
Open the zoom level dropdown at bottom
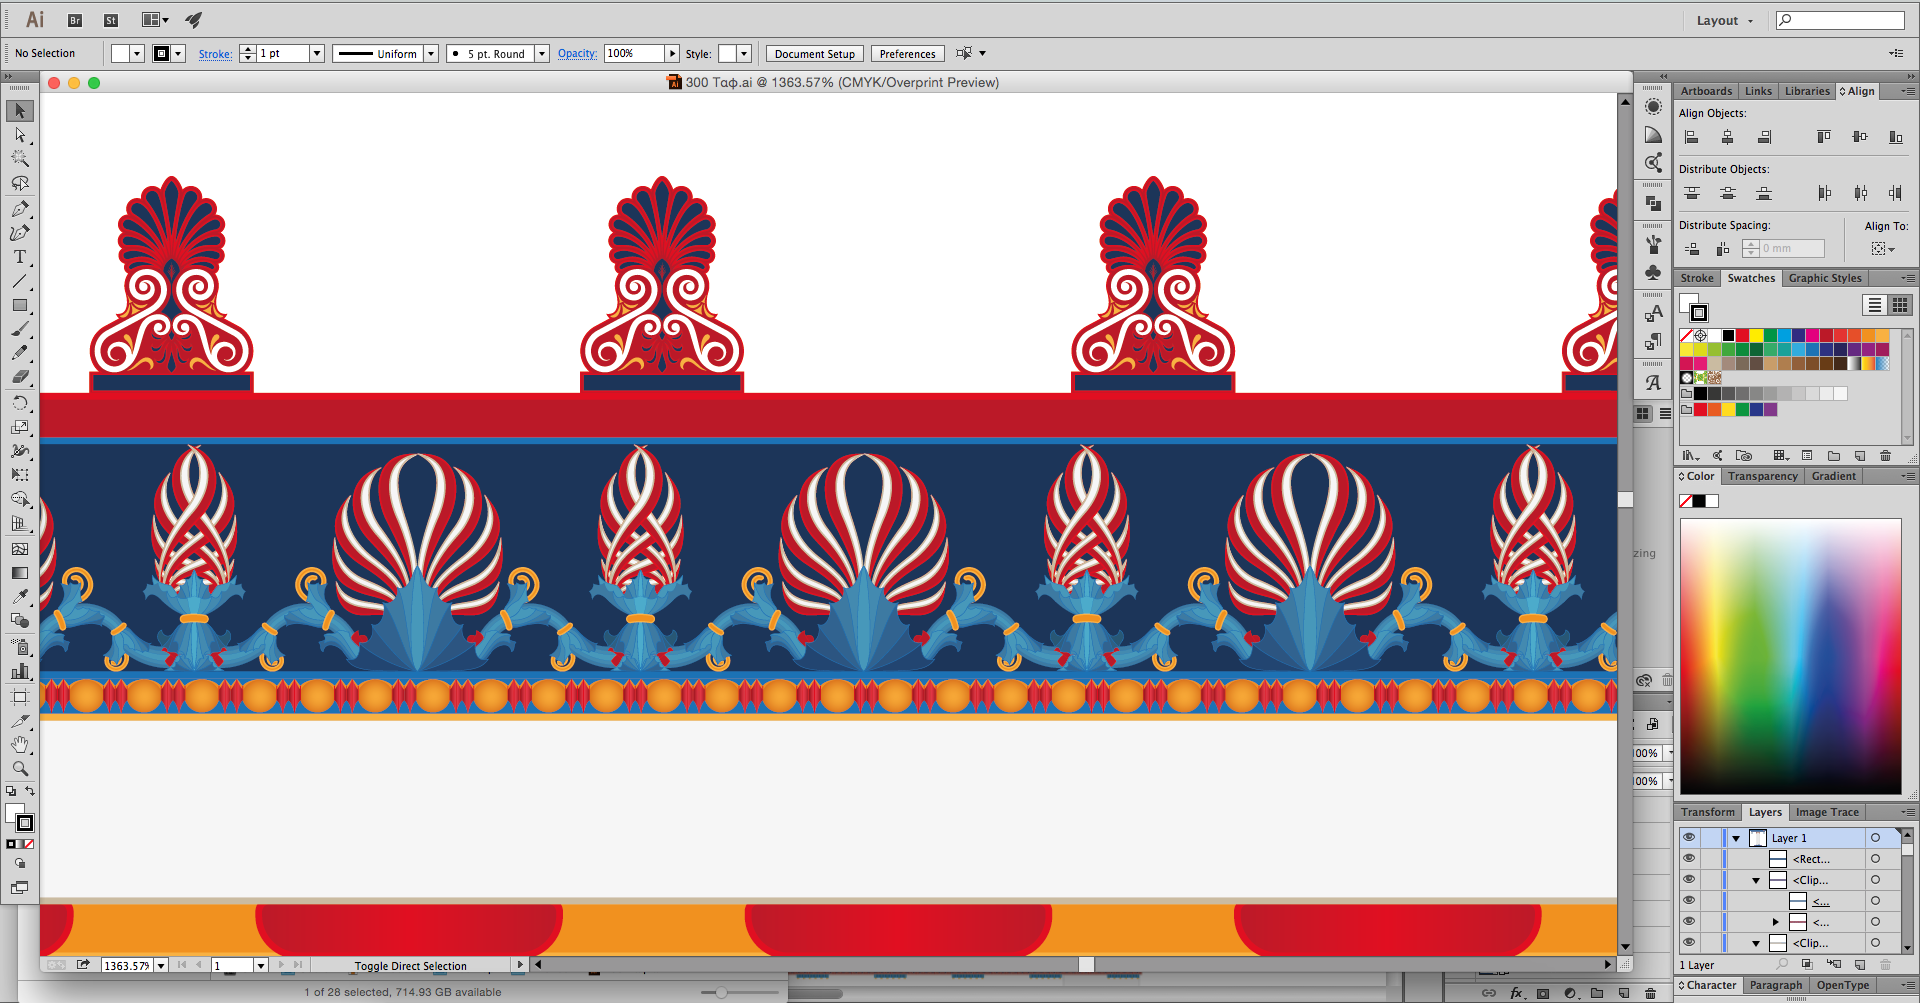point(160,965)
